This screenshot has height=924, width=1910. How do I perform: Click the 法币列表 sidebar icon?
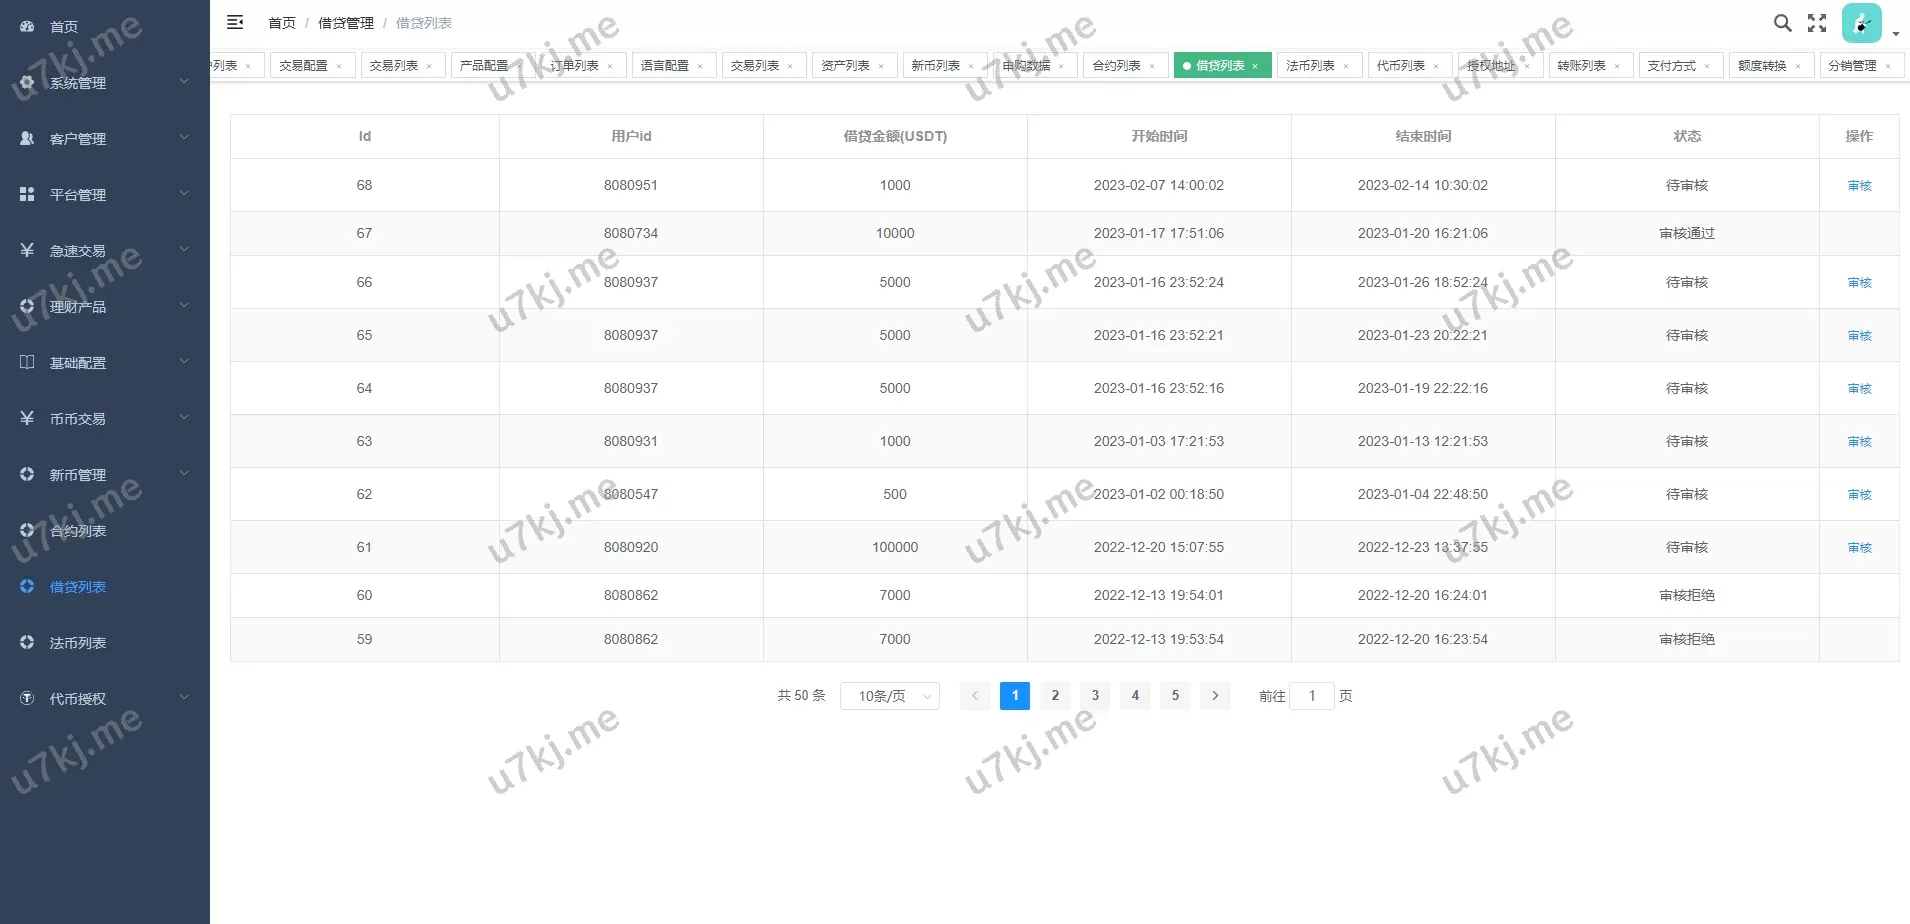[x=27, y=643]
